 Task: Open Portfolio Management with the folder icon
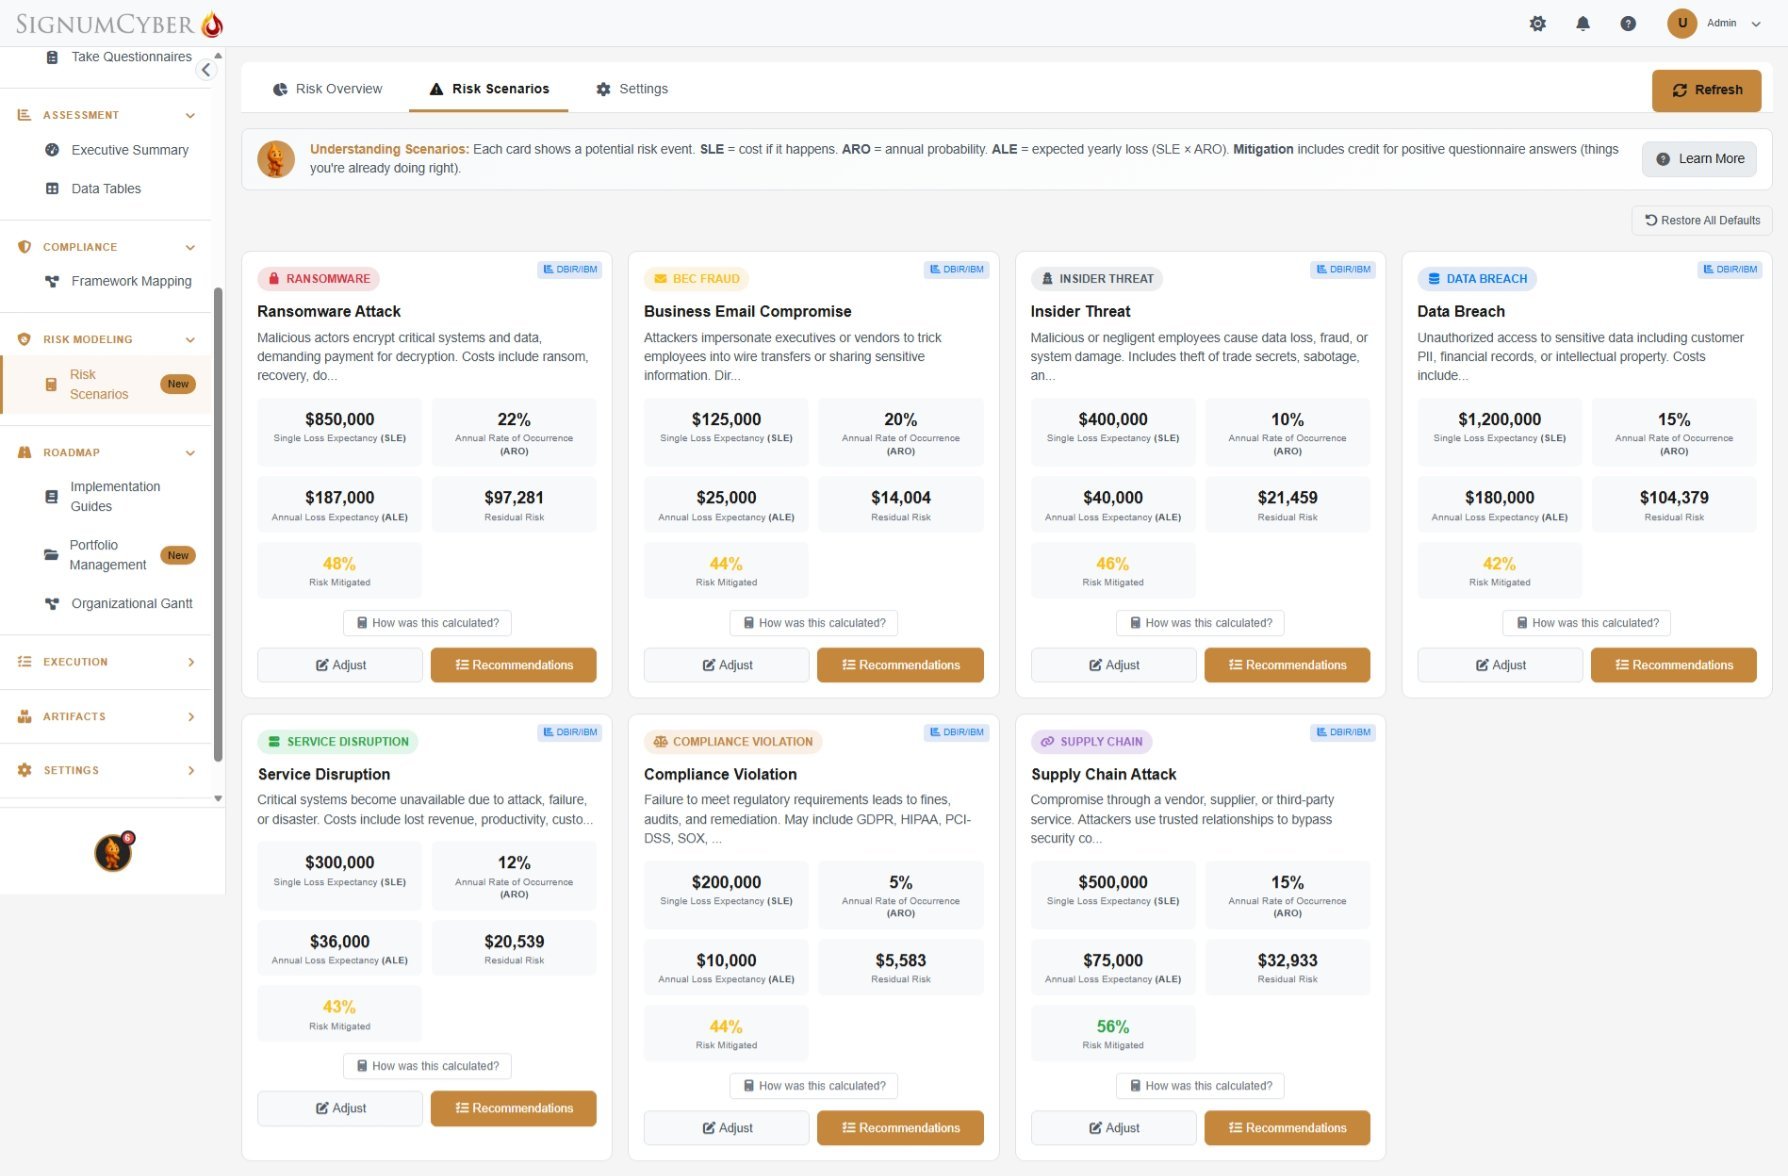(107, 555)
